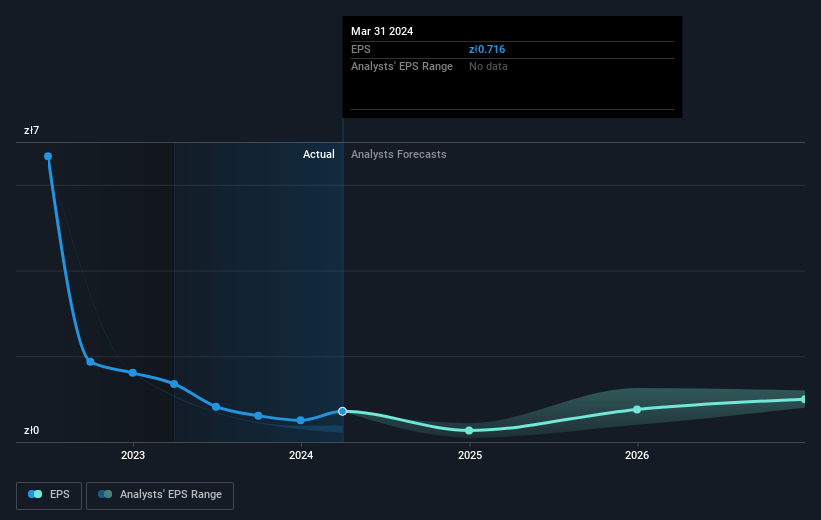Click the 2023 axis label

pos(133,455)
